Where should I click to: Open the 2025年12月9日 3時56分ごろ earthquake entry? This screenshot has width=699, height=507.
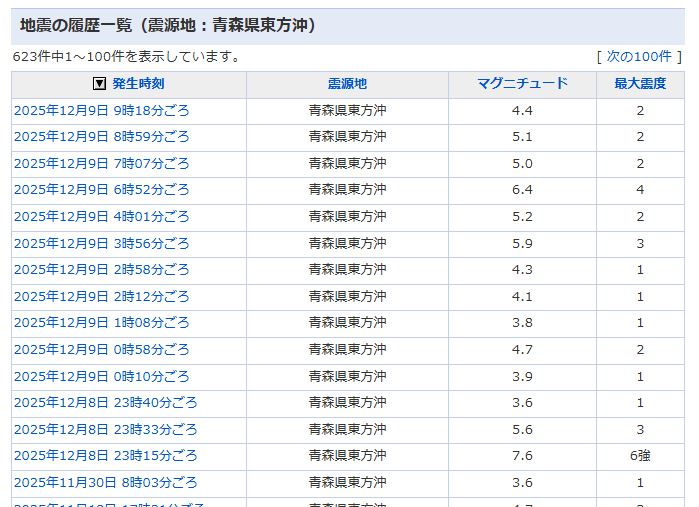click(x=101, y=243)
